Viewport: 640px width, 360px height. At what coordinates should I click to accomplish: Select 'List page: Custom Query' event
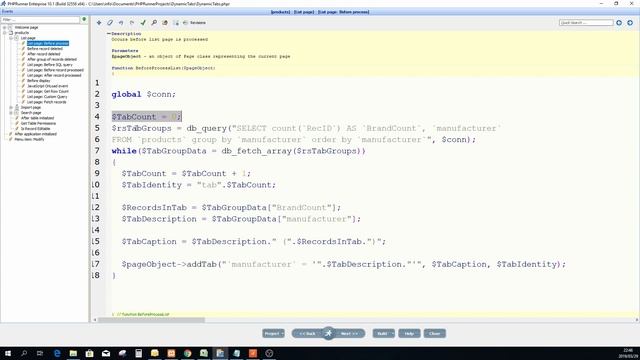click(47, 97)
